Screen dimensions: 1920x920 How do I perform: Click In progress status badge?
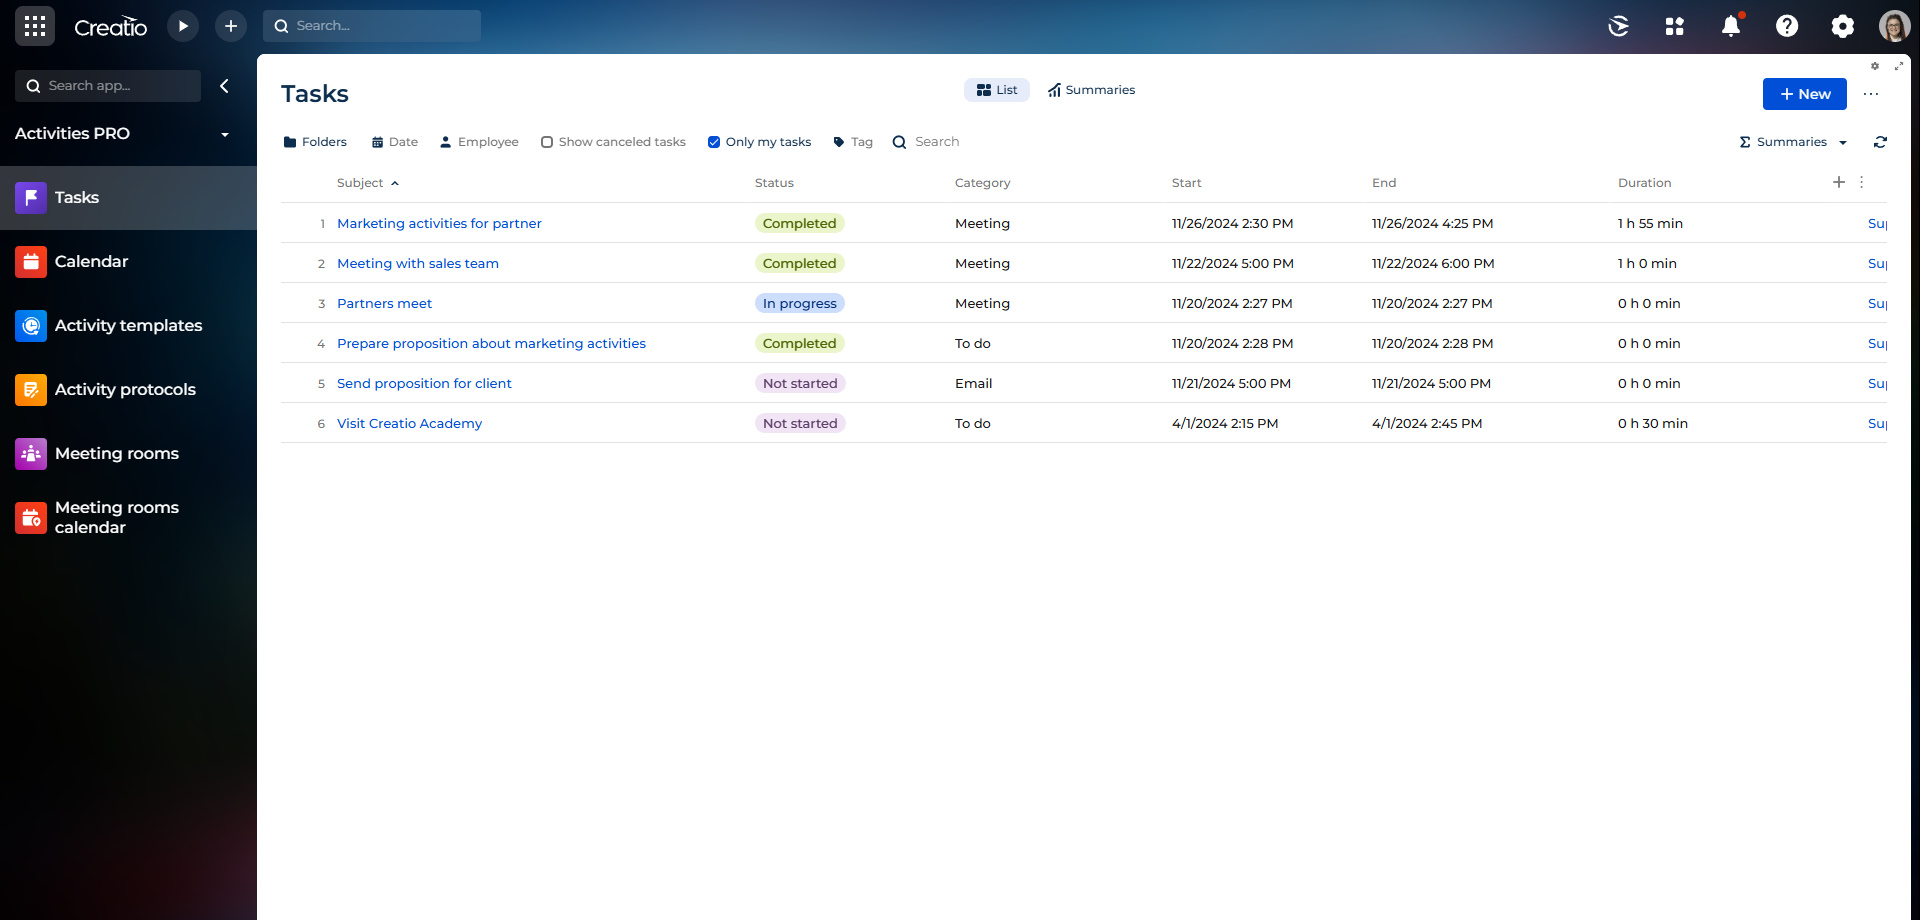[800, 303]
